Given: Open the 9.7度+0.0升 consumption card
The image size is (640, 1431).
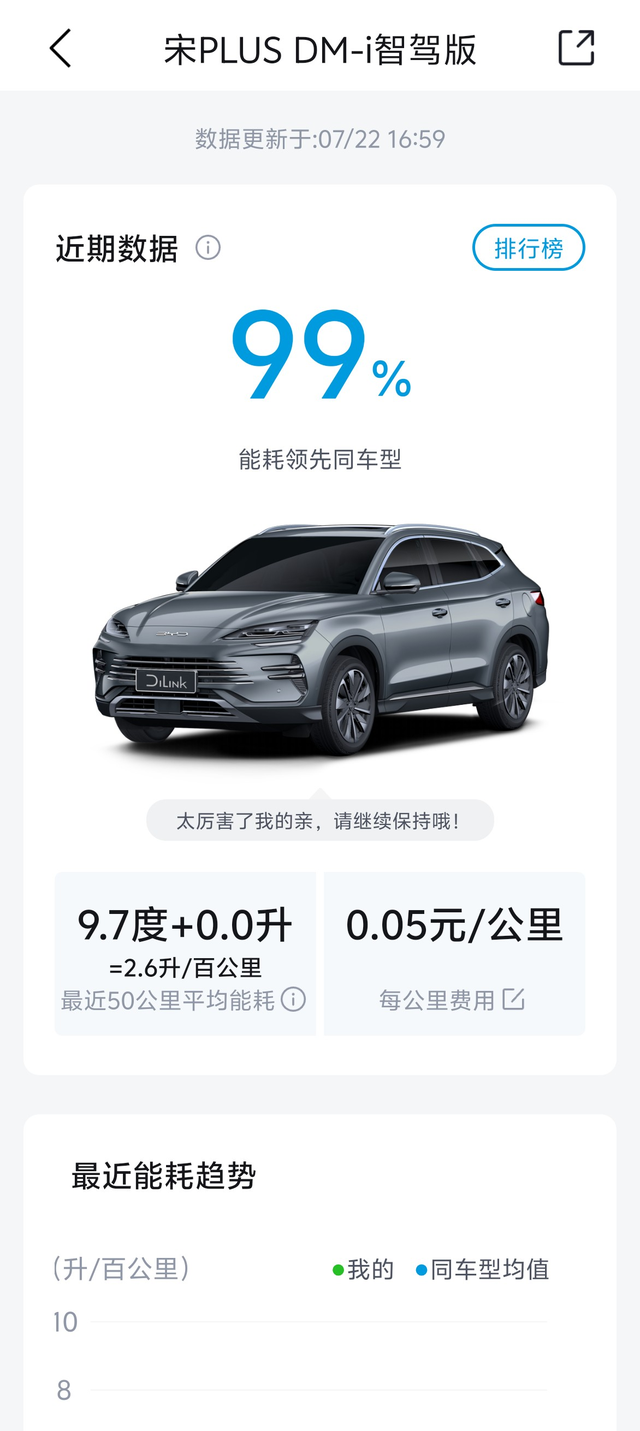Looking at the screenshot, I should [185, 953].
